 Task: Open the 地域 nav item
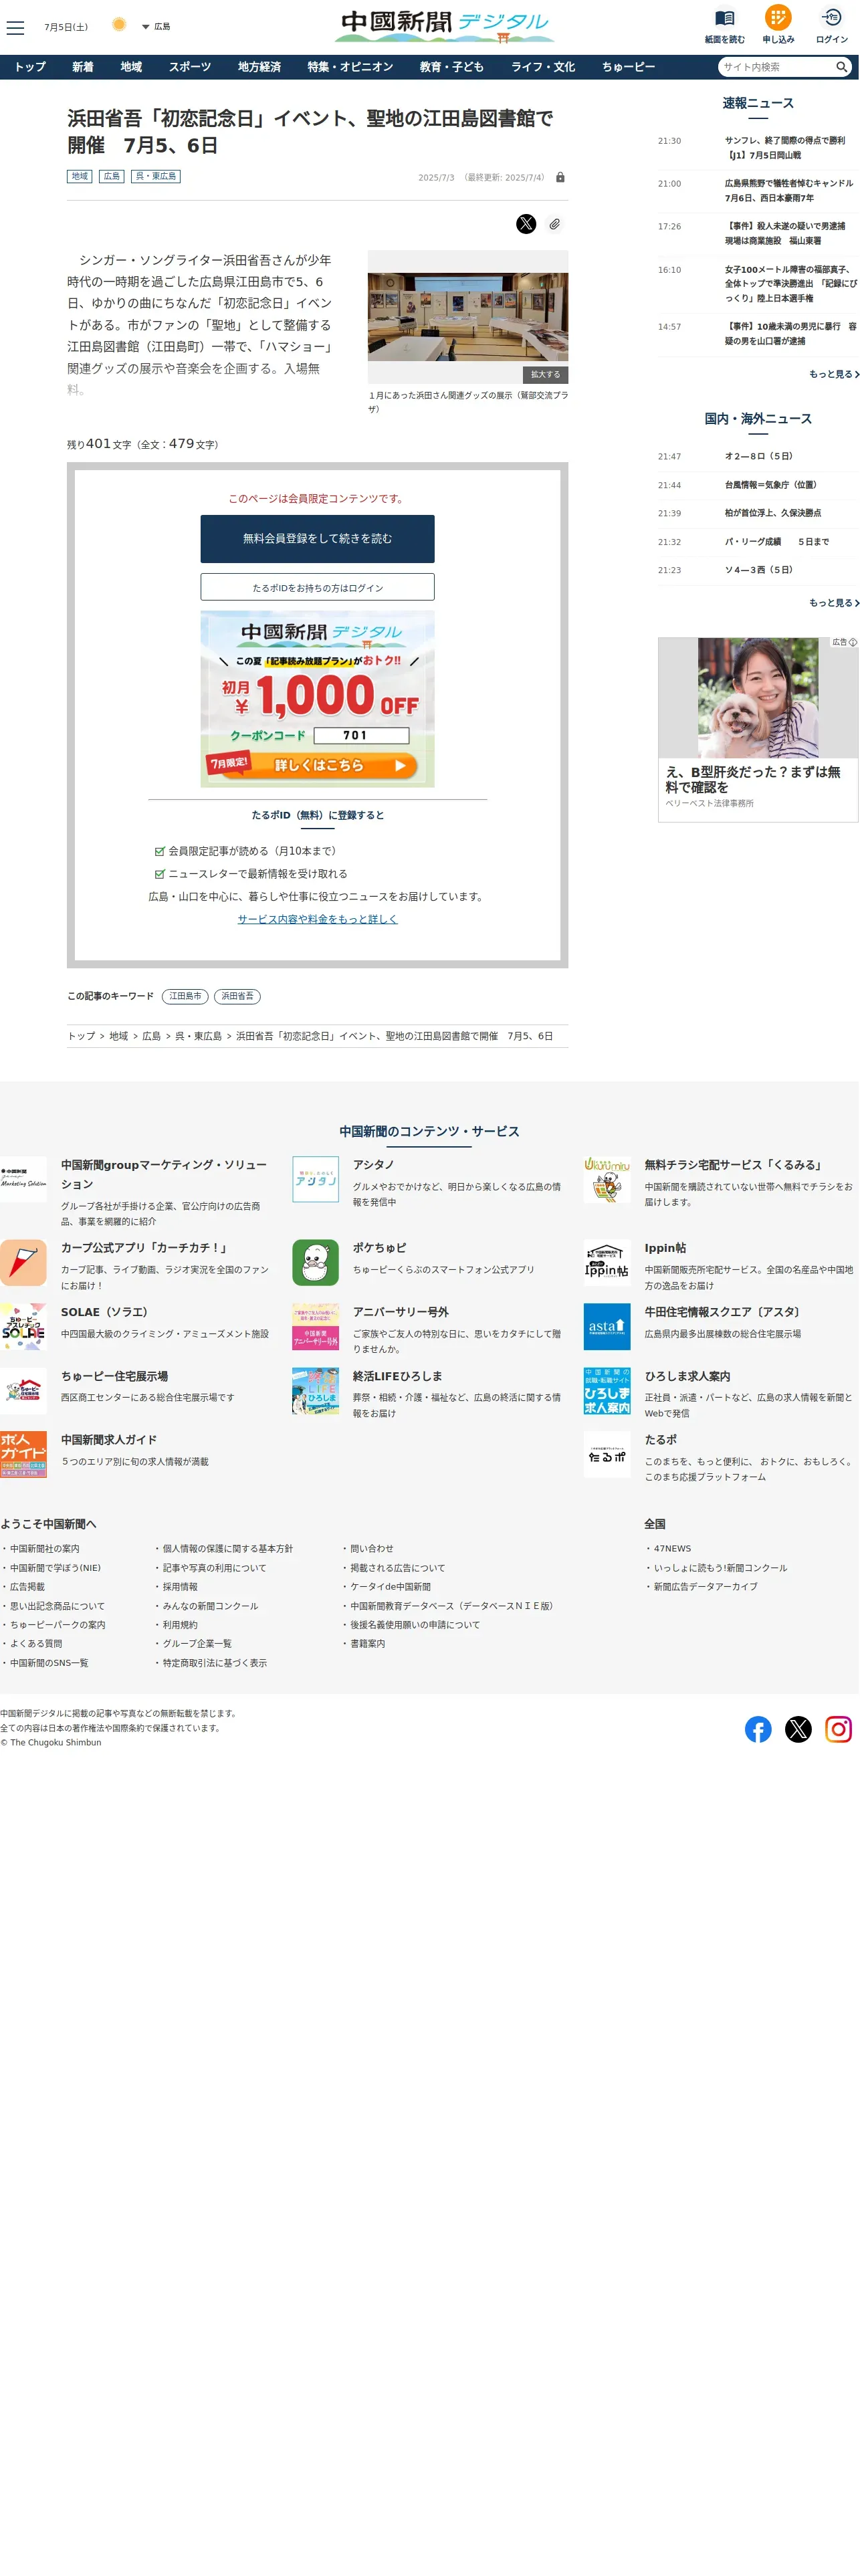(131, 67)
